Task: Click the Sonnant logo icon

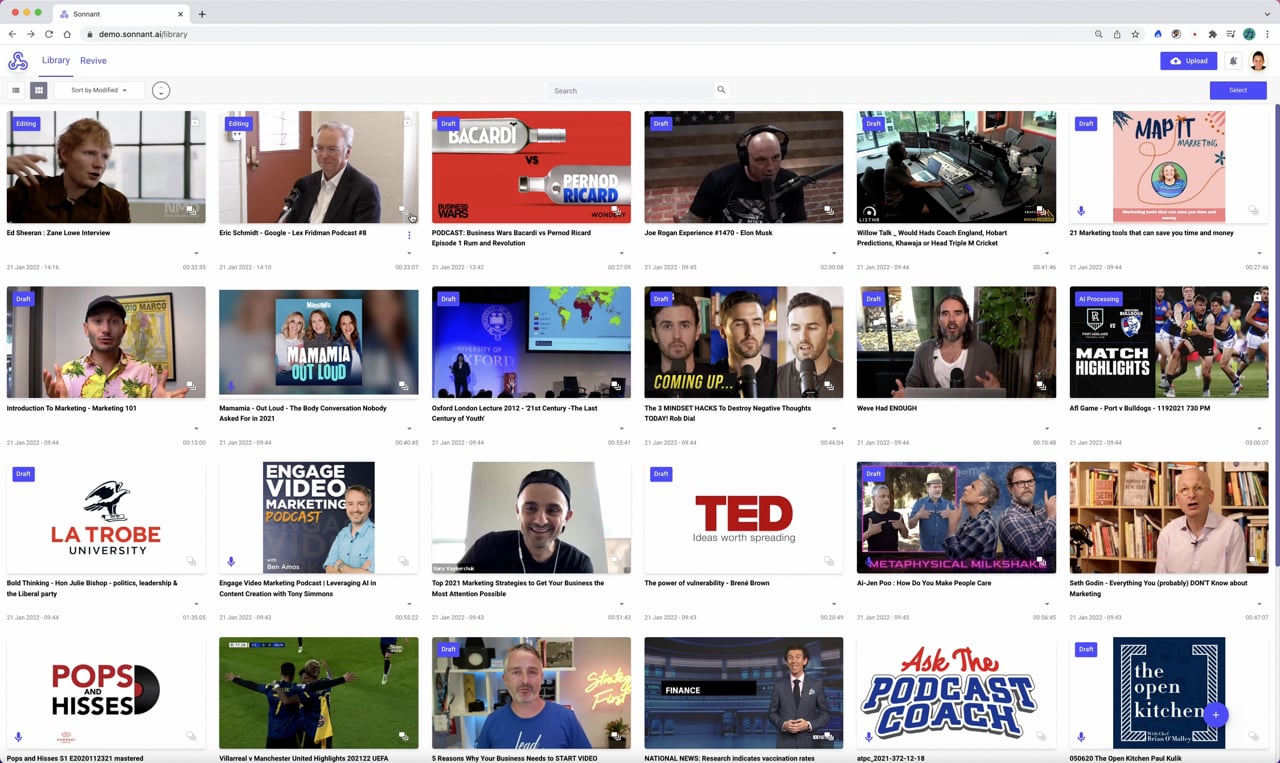Action: click(18, 61)
